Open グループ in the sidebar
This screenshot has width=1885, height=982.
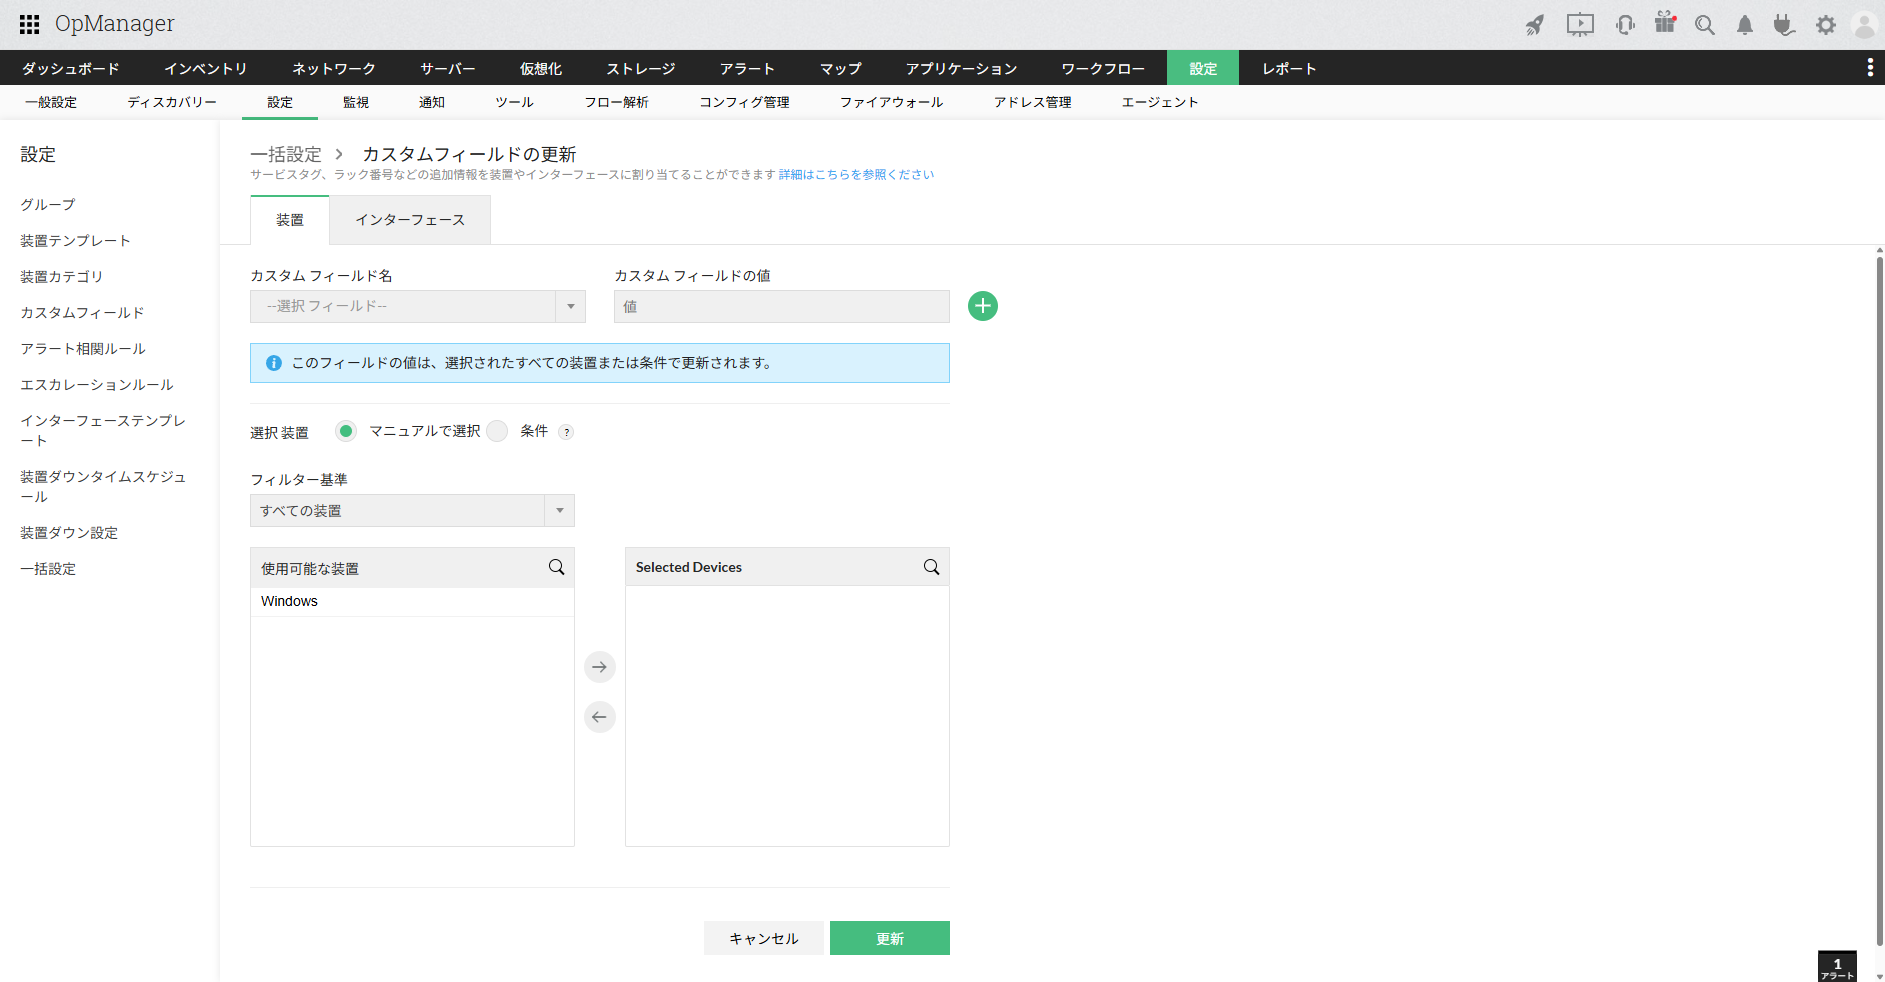click(x=48, y=204)
